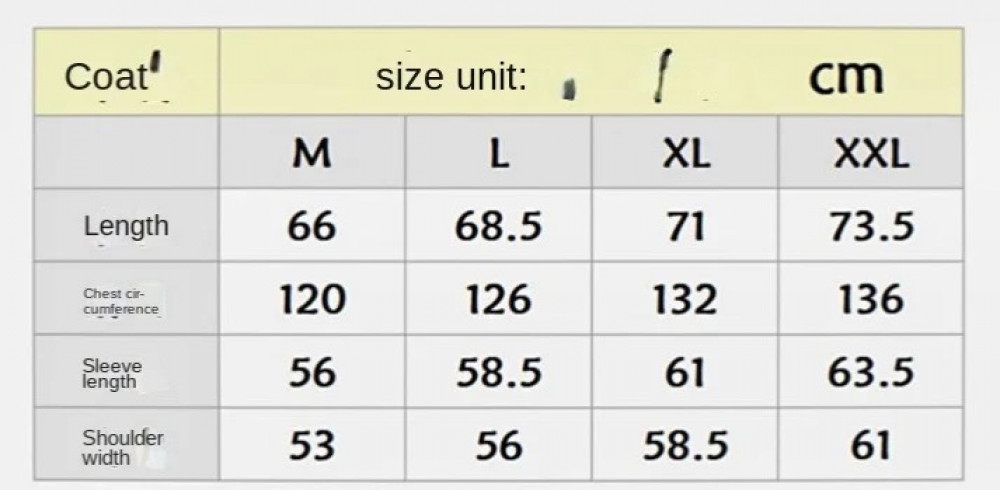Click the Length value 68.5 for L
Screen dimensions: 1000x490
pos(499,227)
